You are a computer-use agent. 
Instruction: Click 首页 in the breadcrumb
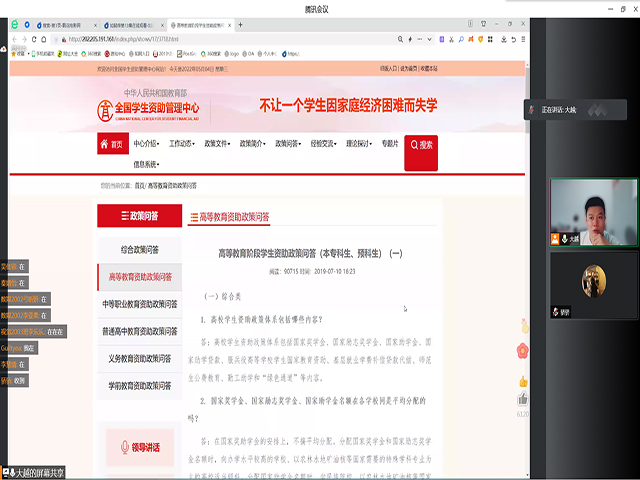coord(140,186)
